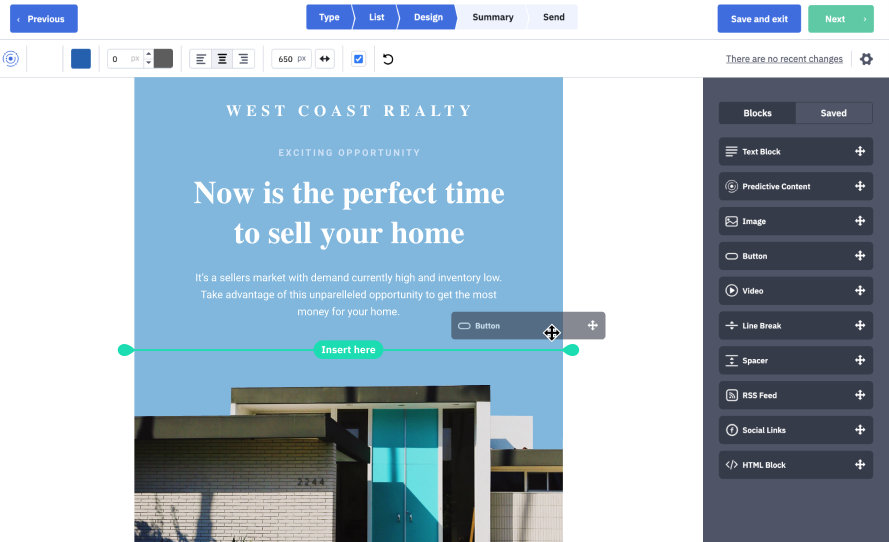Screen dimensions: 889x542
Task: Click move handle on Spacer block
Action: [860, 361]
